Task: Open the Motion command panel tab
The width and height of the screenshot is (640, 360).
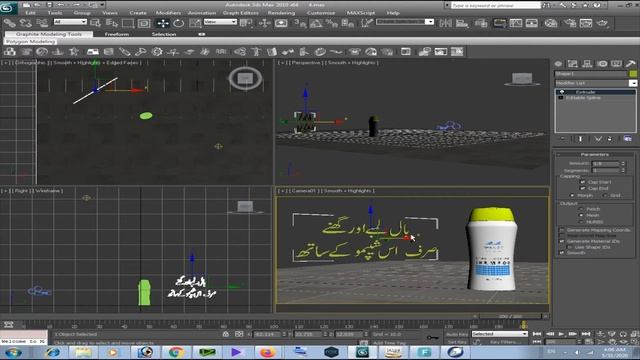Action: coord(602,64)
